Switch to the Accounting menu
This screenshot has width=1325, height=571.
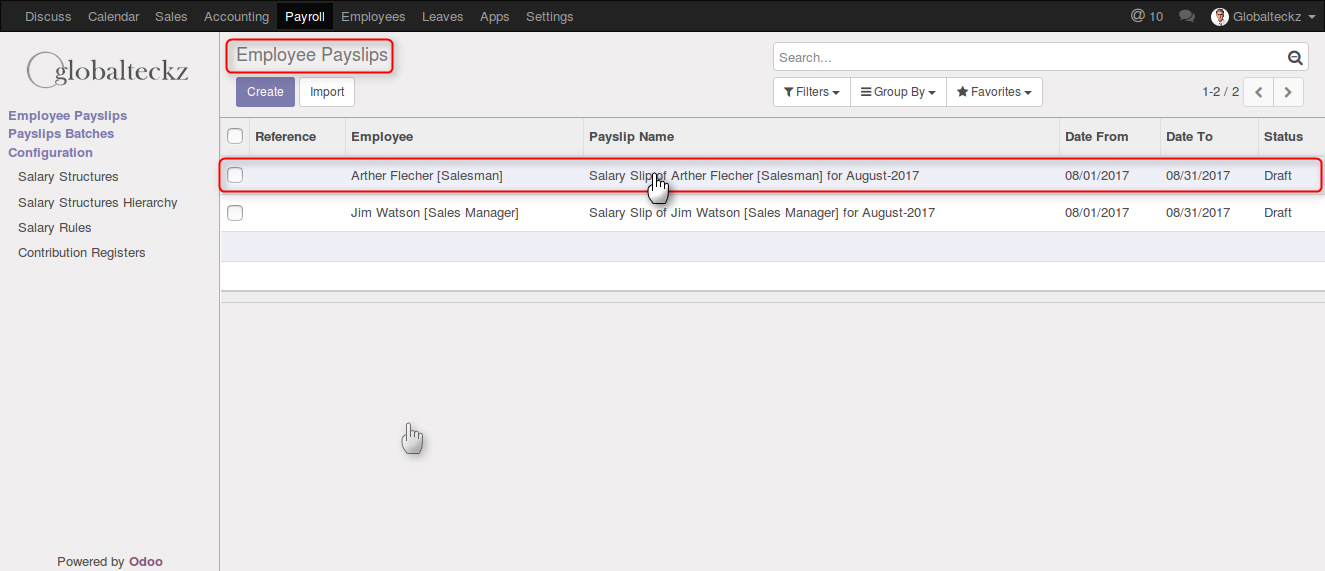pyautogui.click(x=236, y=16)
